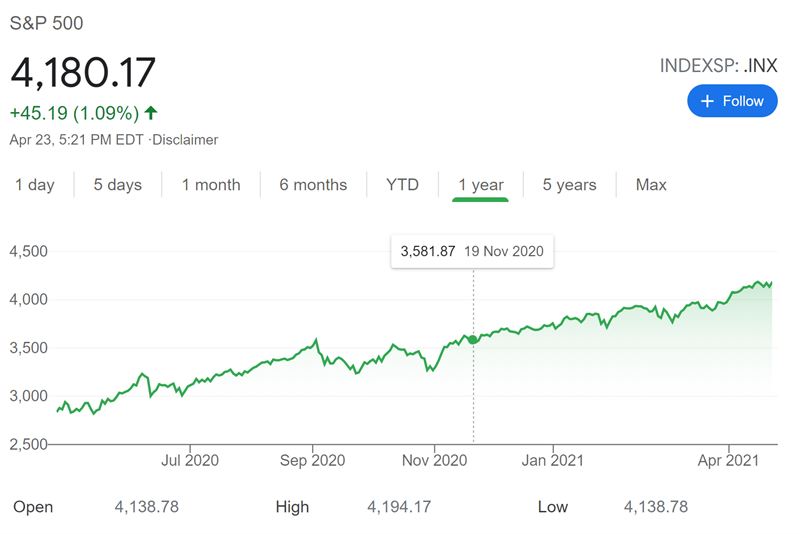
Task: Switch to the 5 days range
Action: click(x=118, y=185)
